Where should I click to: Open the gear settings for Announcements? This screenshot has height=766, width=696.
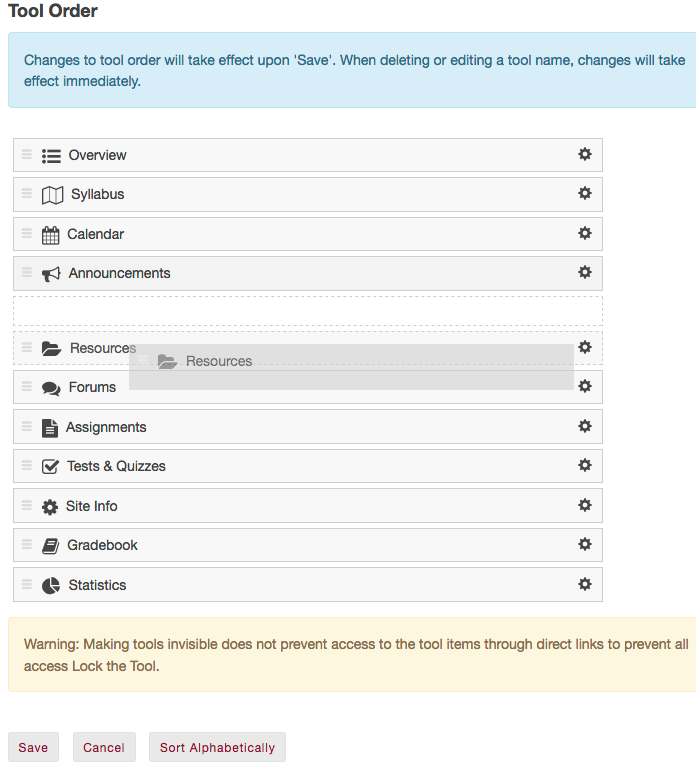click(x=585, y=273)
